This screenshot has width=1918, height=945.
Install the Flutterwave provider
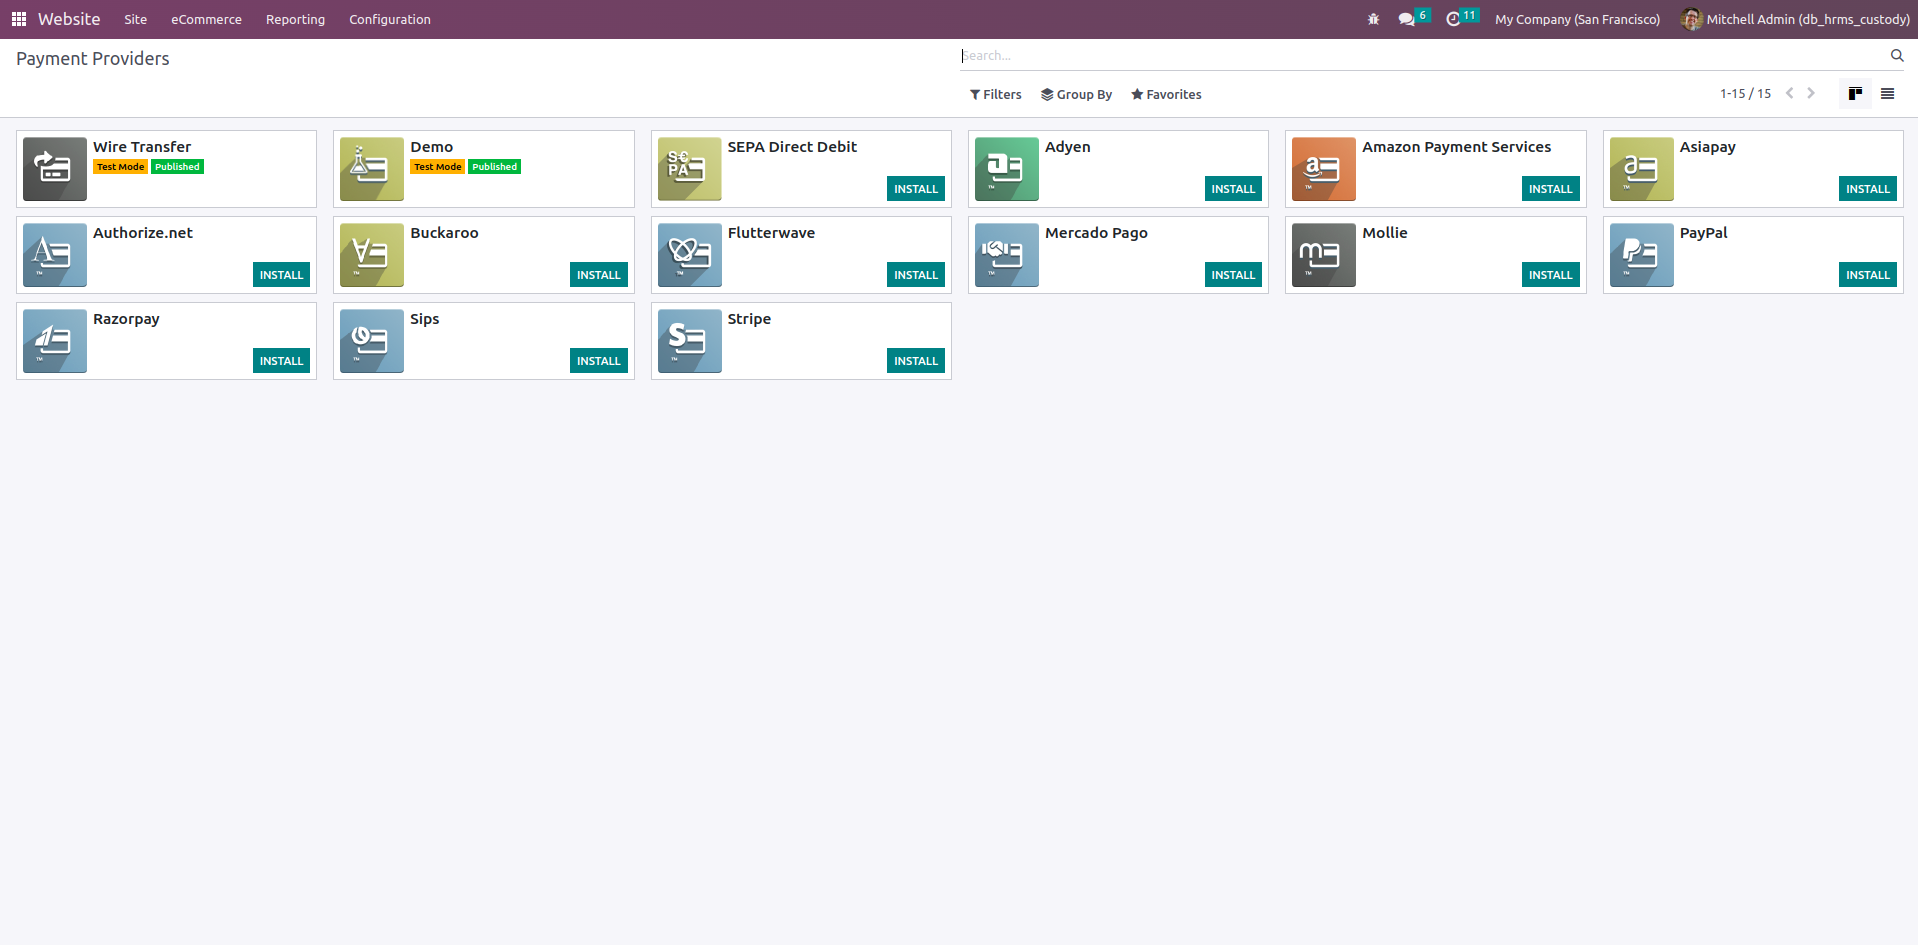[916, 275]
